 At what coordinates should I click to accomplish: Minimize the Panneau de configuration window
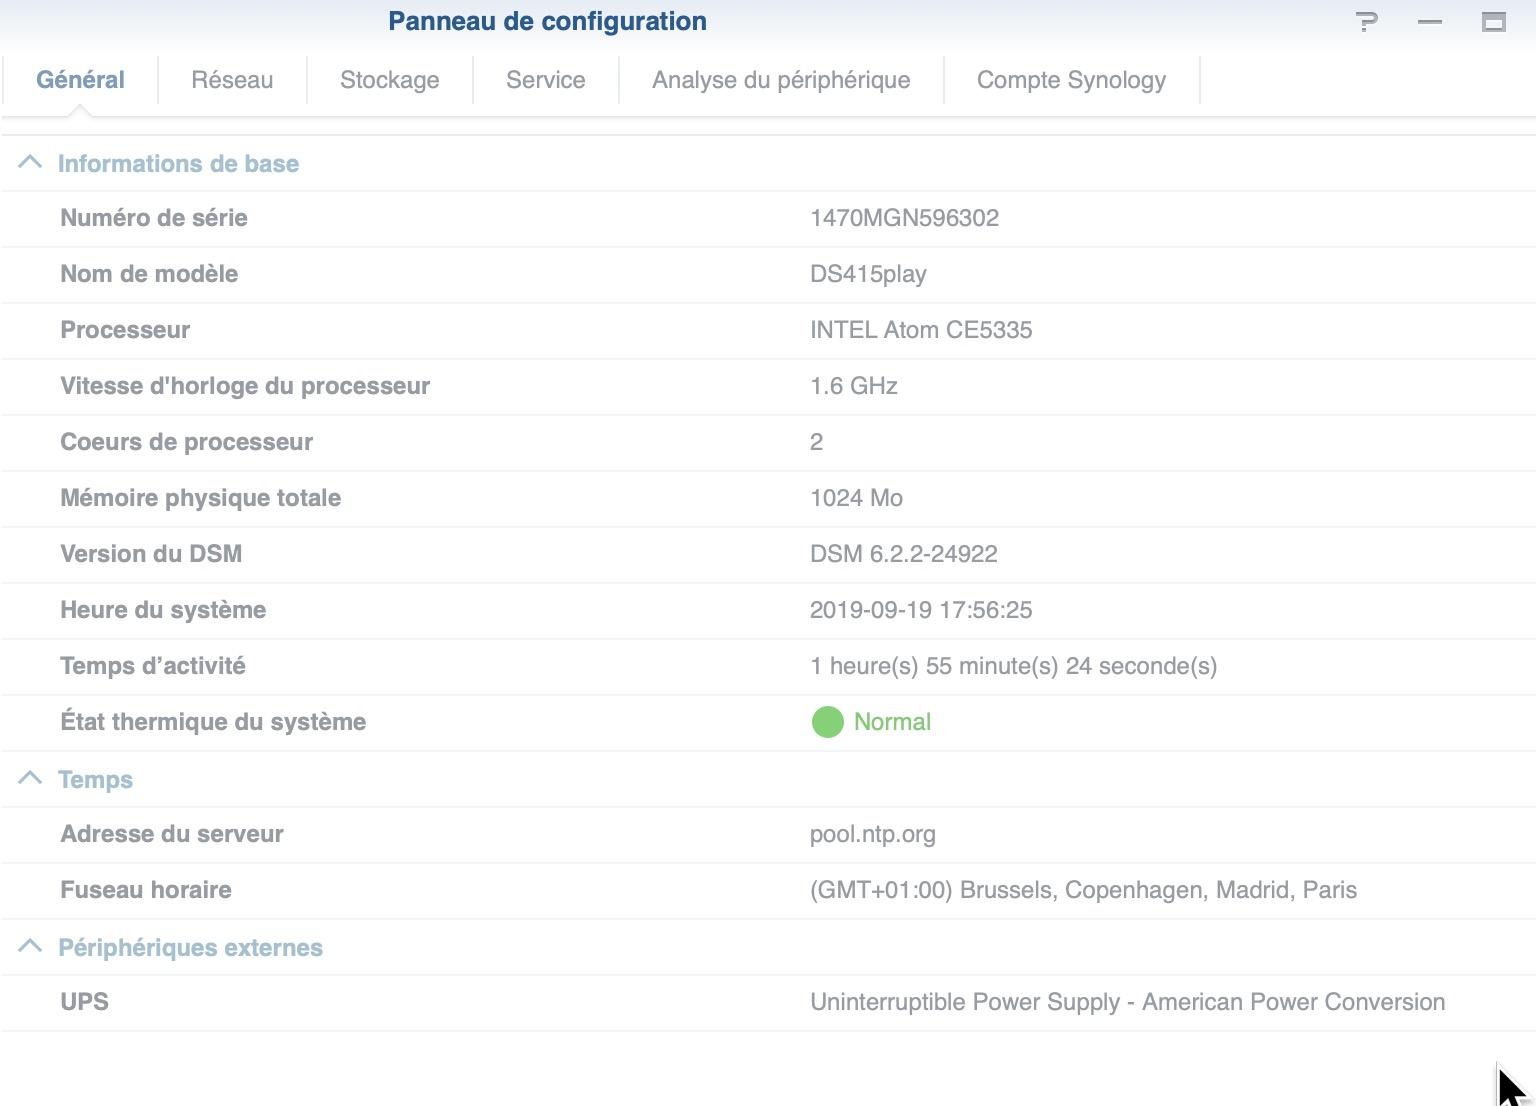tap(1430, 22)
